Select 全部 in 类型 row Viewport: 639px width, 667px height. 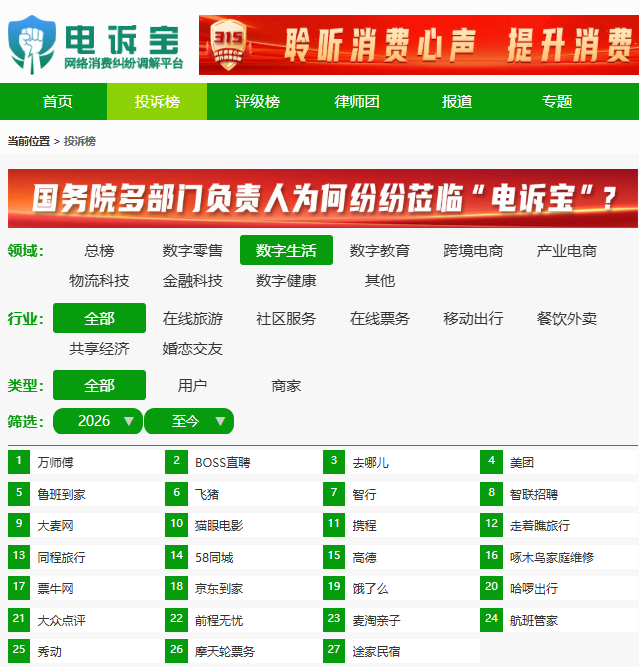coord(99,385)
